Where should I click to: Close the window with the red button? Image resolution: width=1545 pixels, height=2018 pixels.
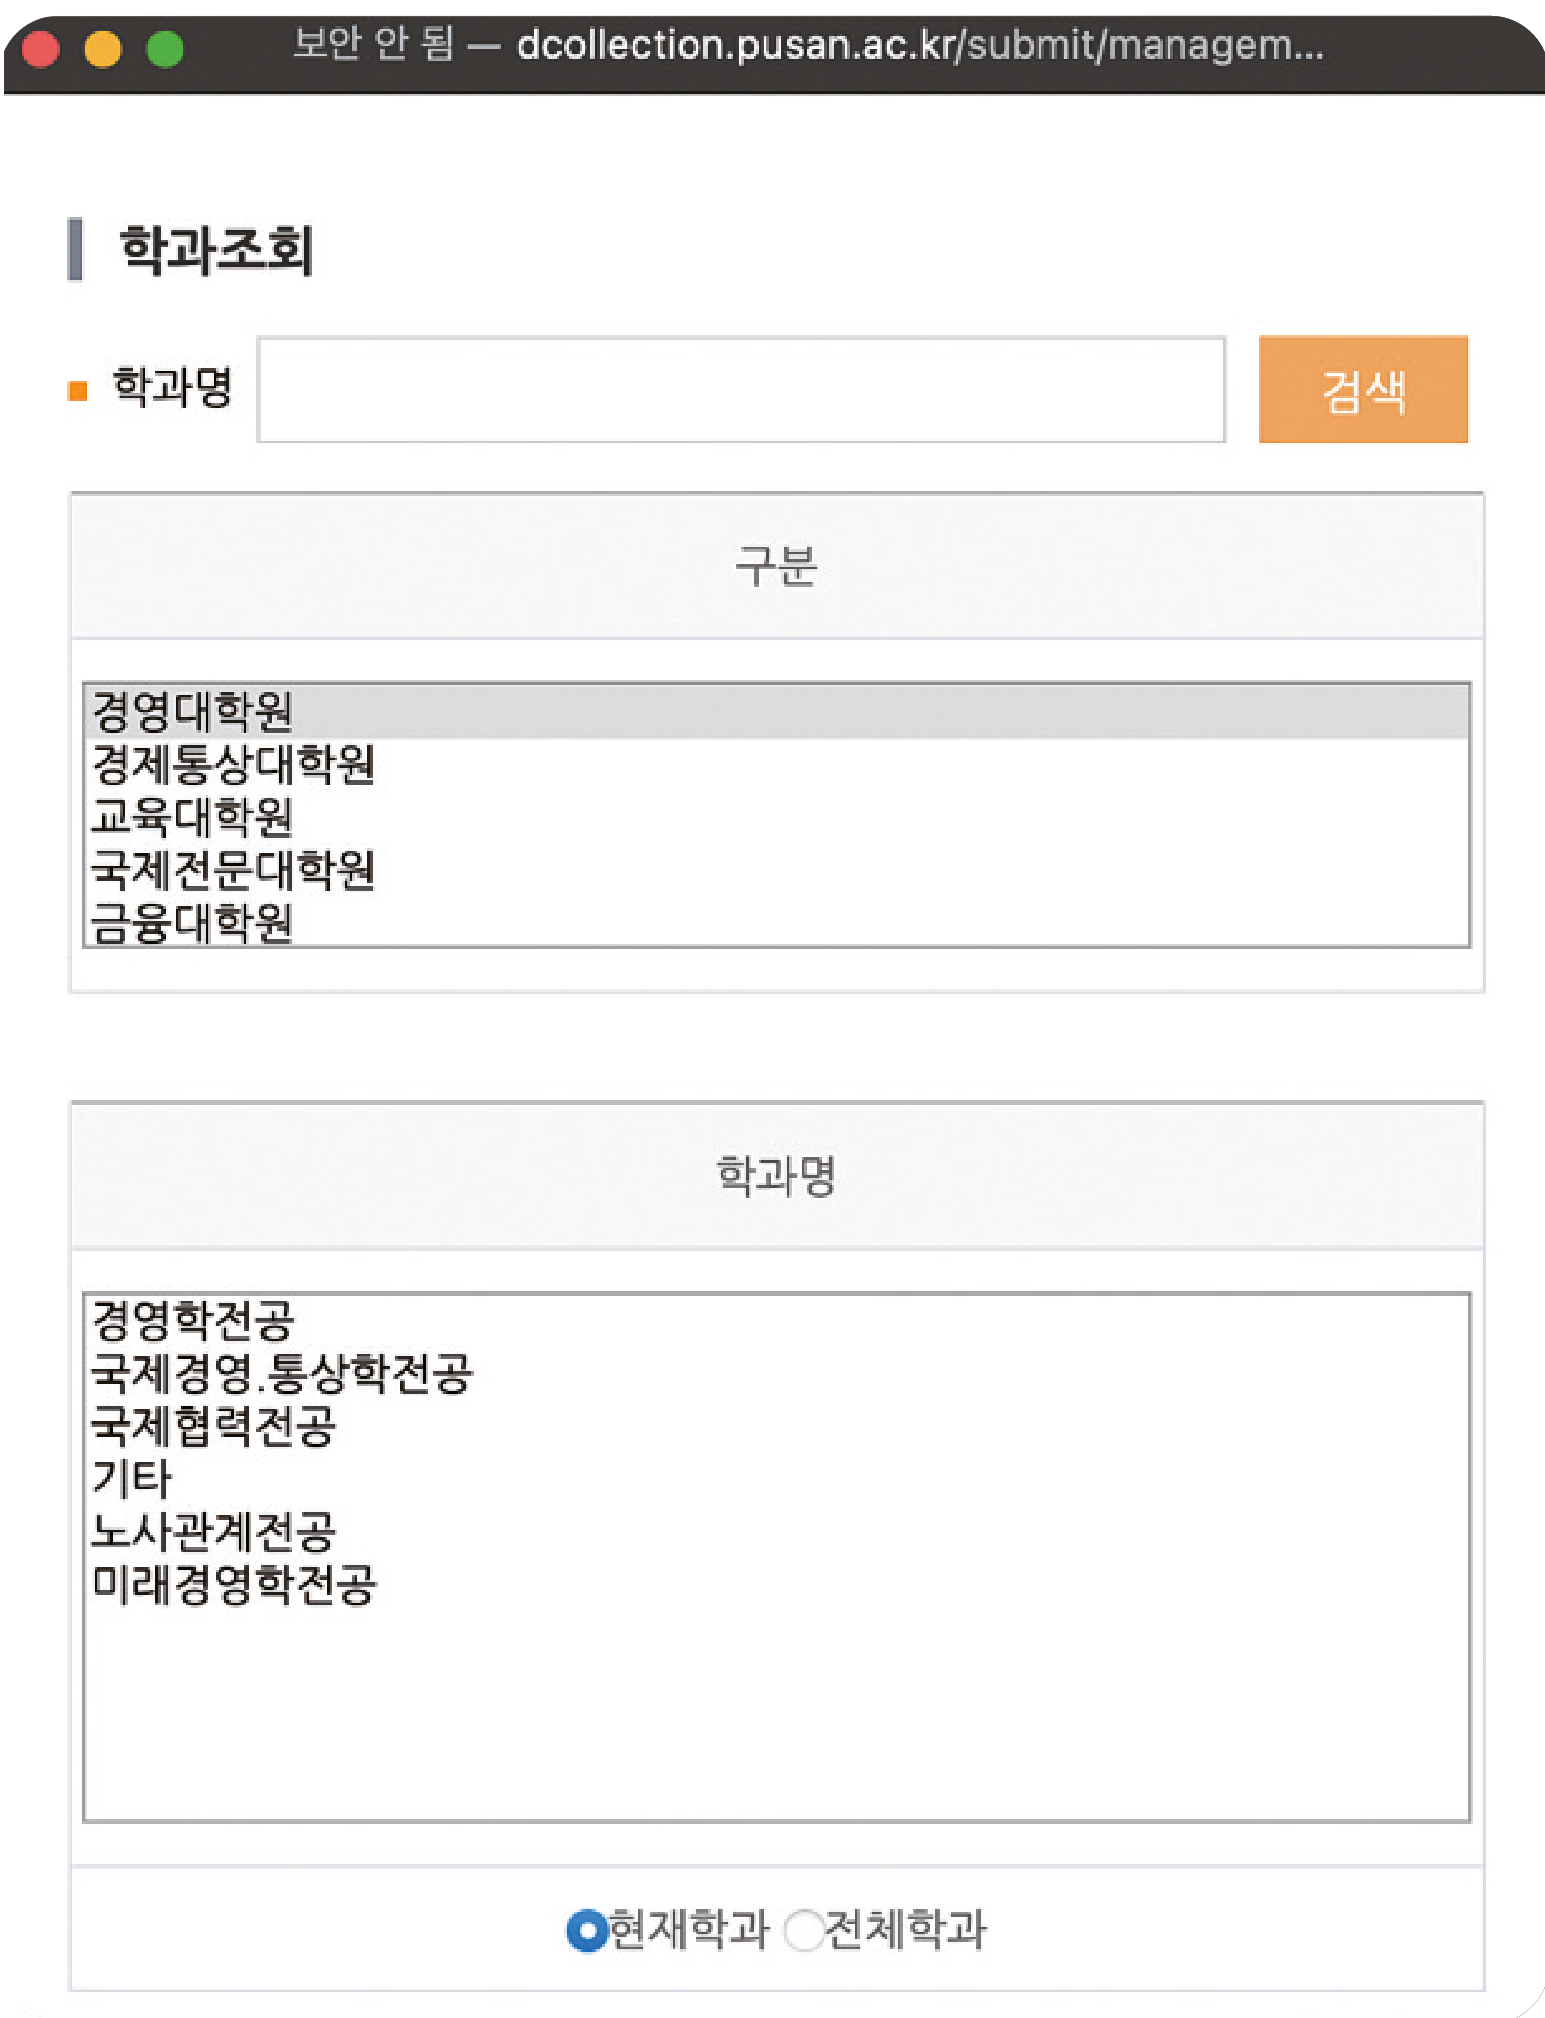[41, 48]
